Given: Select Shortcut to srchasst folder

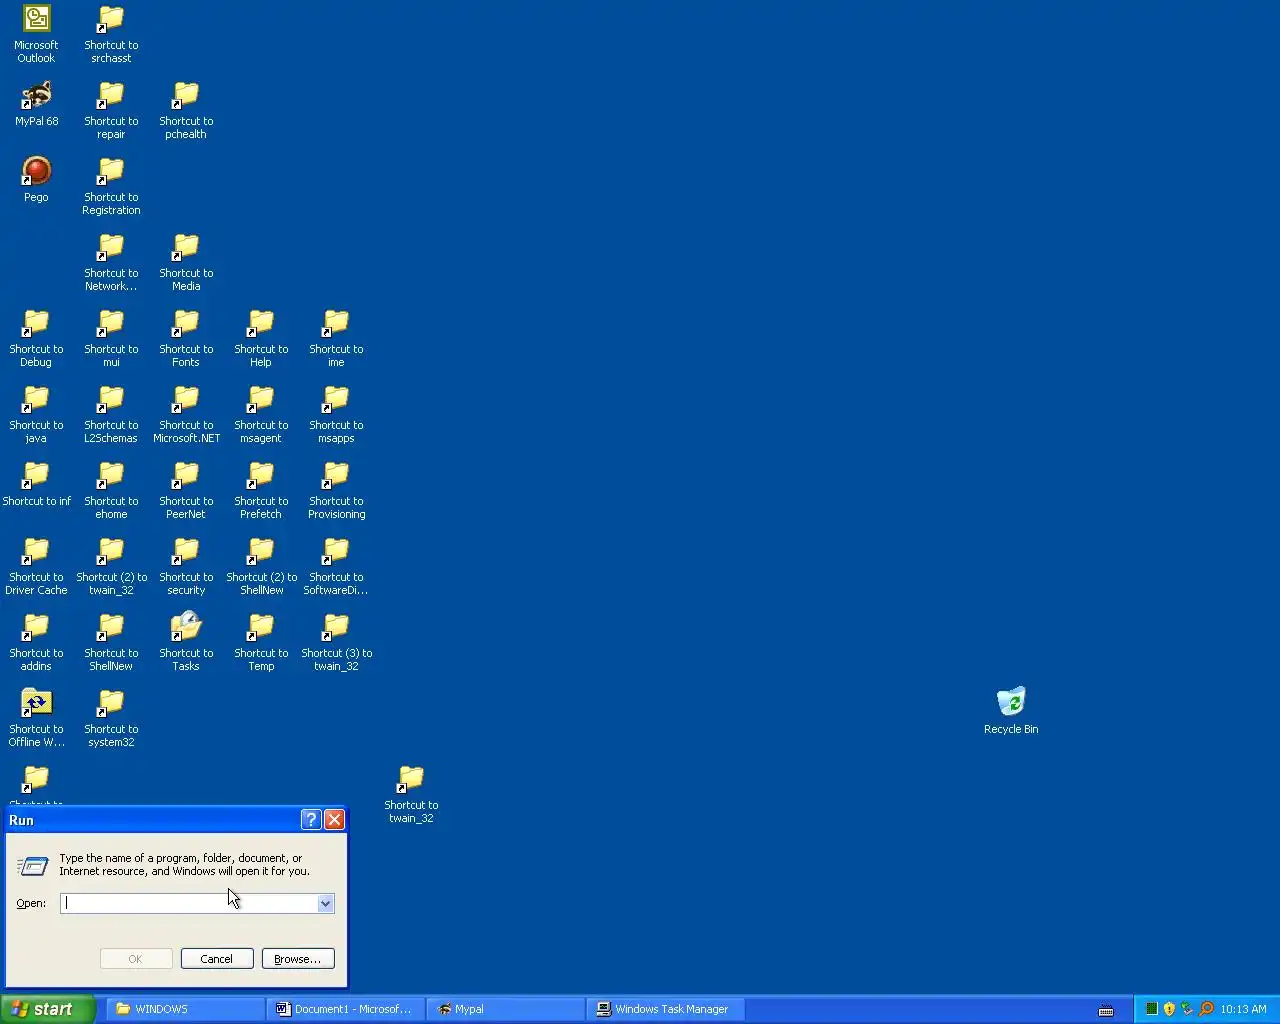Looking at the screenshot, I should [x=111, y=34].
